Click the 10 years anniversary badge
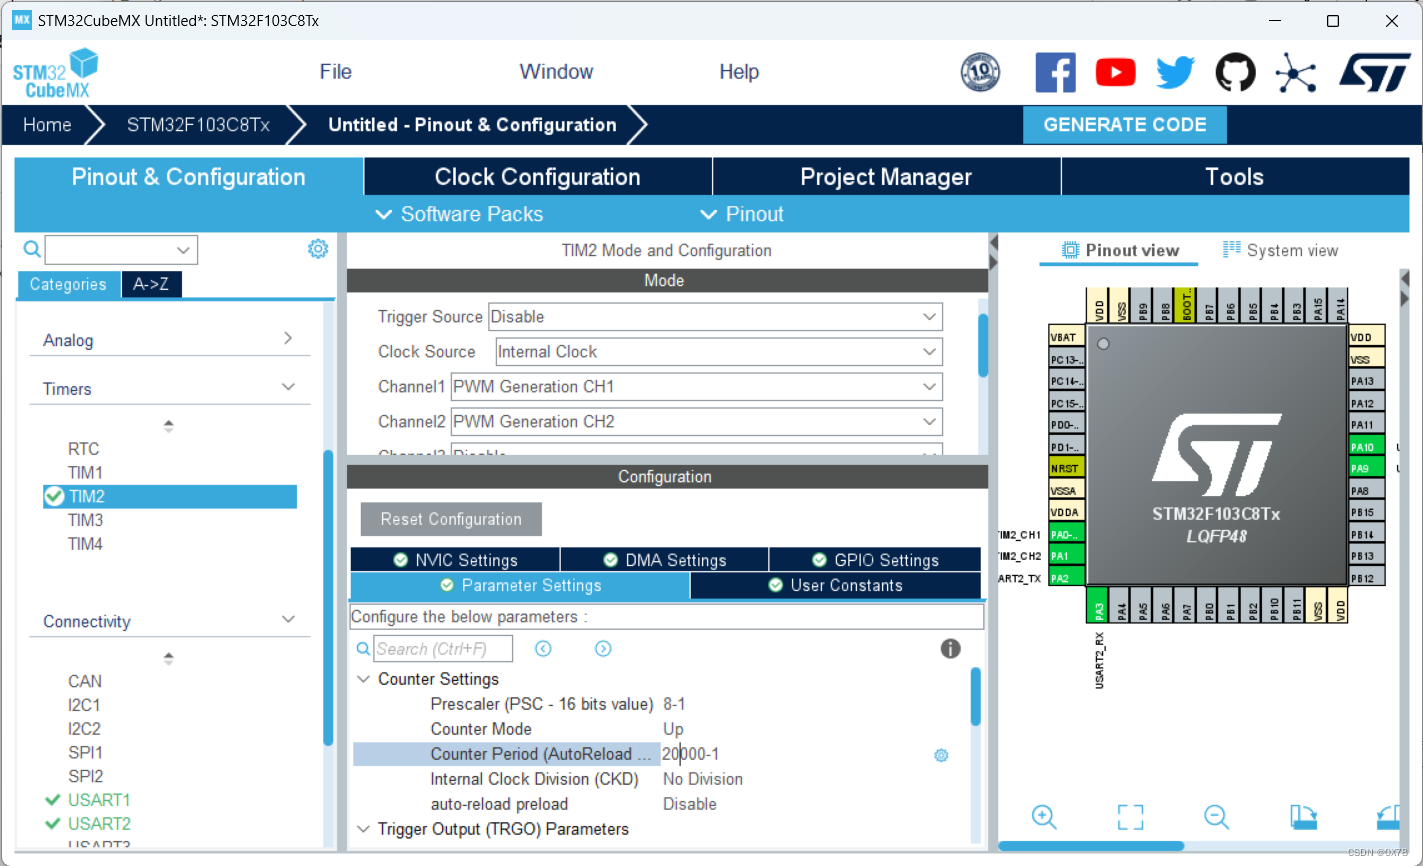Viewport: 1423px width, 866px height. [x=980, y=72]
